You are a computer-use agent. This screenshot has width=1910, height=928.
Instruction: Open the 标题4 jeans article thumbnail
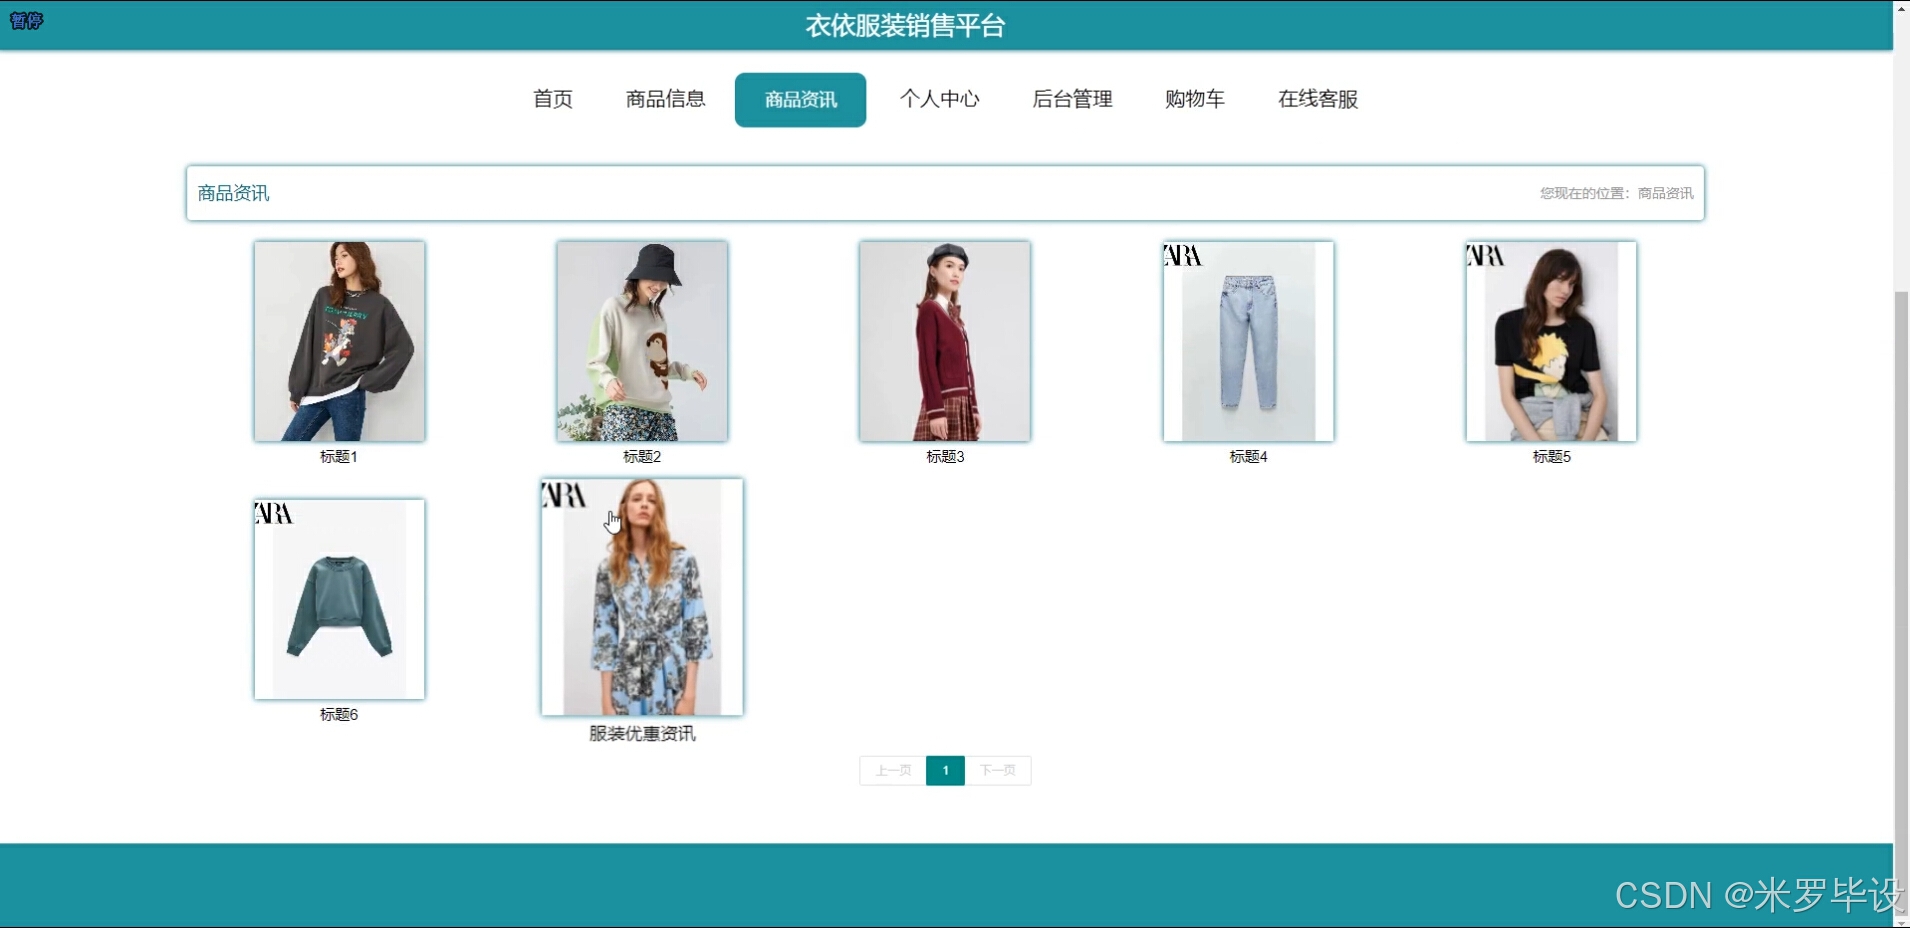[1246, 341]
